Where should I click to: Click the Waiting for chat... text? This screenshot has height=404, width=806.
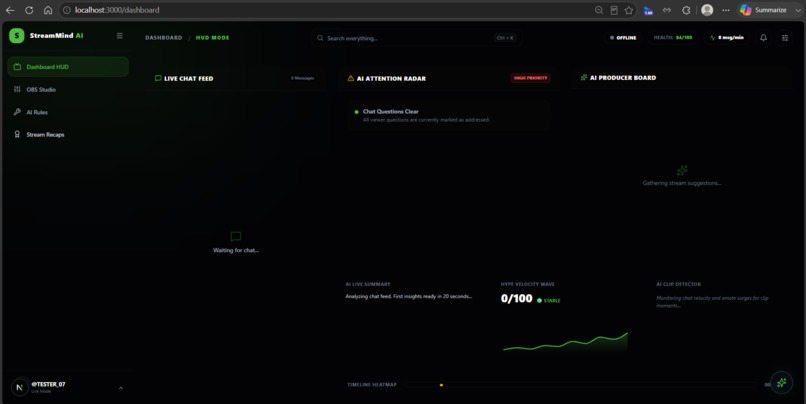click(236, 250)
